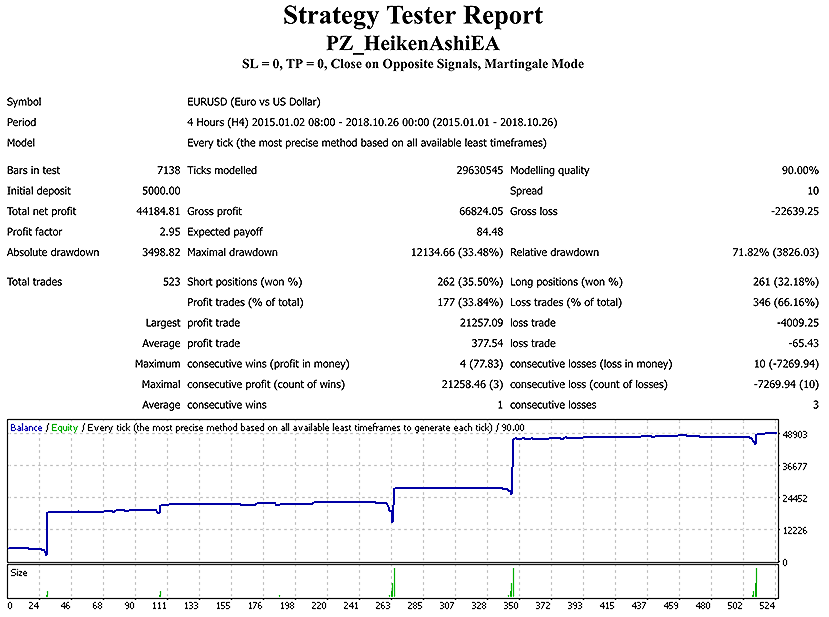
Task: Click the Symbol label
Action: tap(24, 102)
